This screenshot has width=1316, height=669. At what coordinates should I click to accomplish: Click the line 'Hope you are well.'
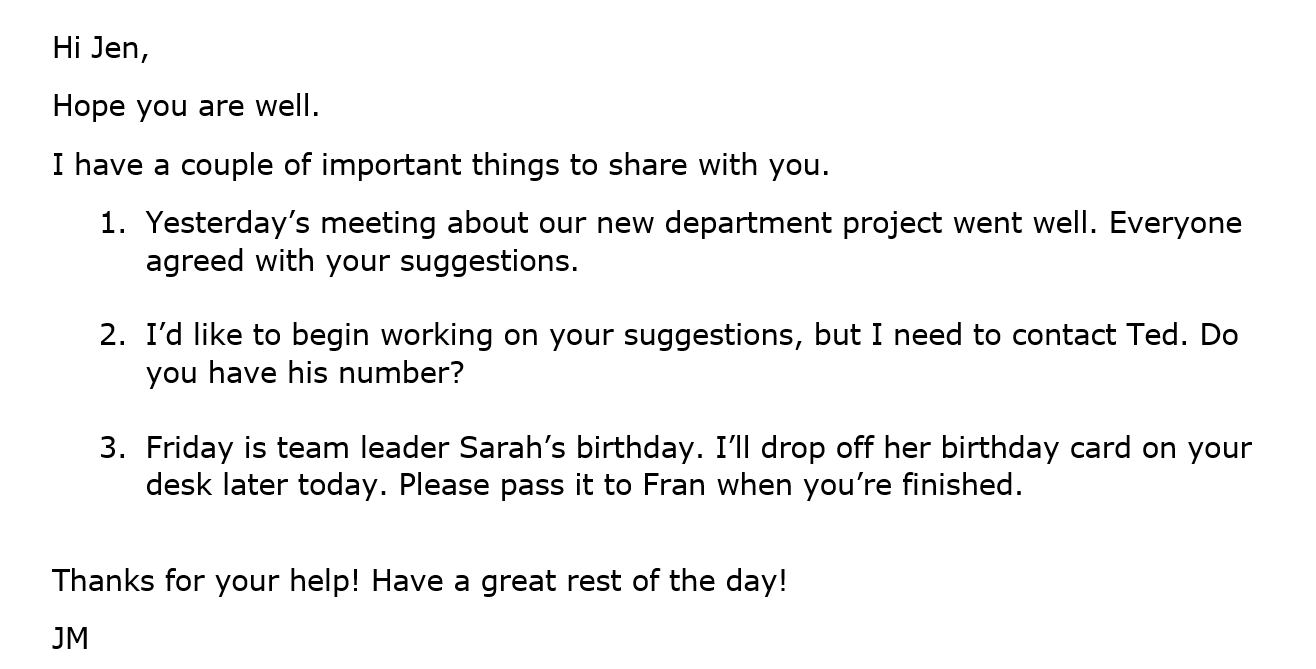click(x=186, y=106)
